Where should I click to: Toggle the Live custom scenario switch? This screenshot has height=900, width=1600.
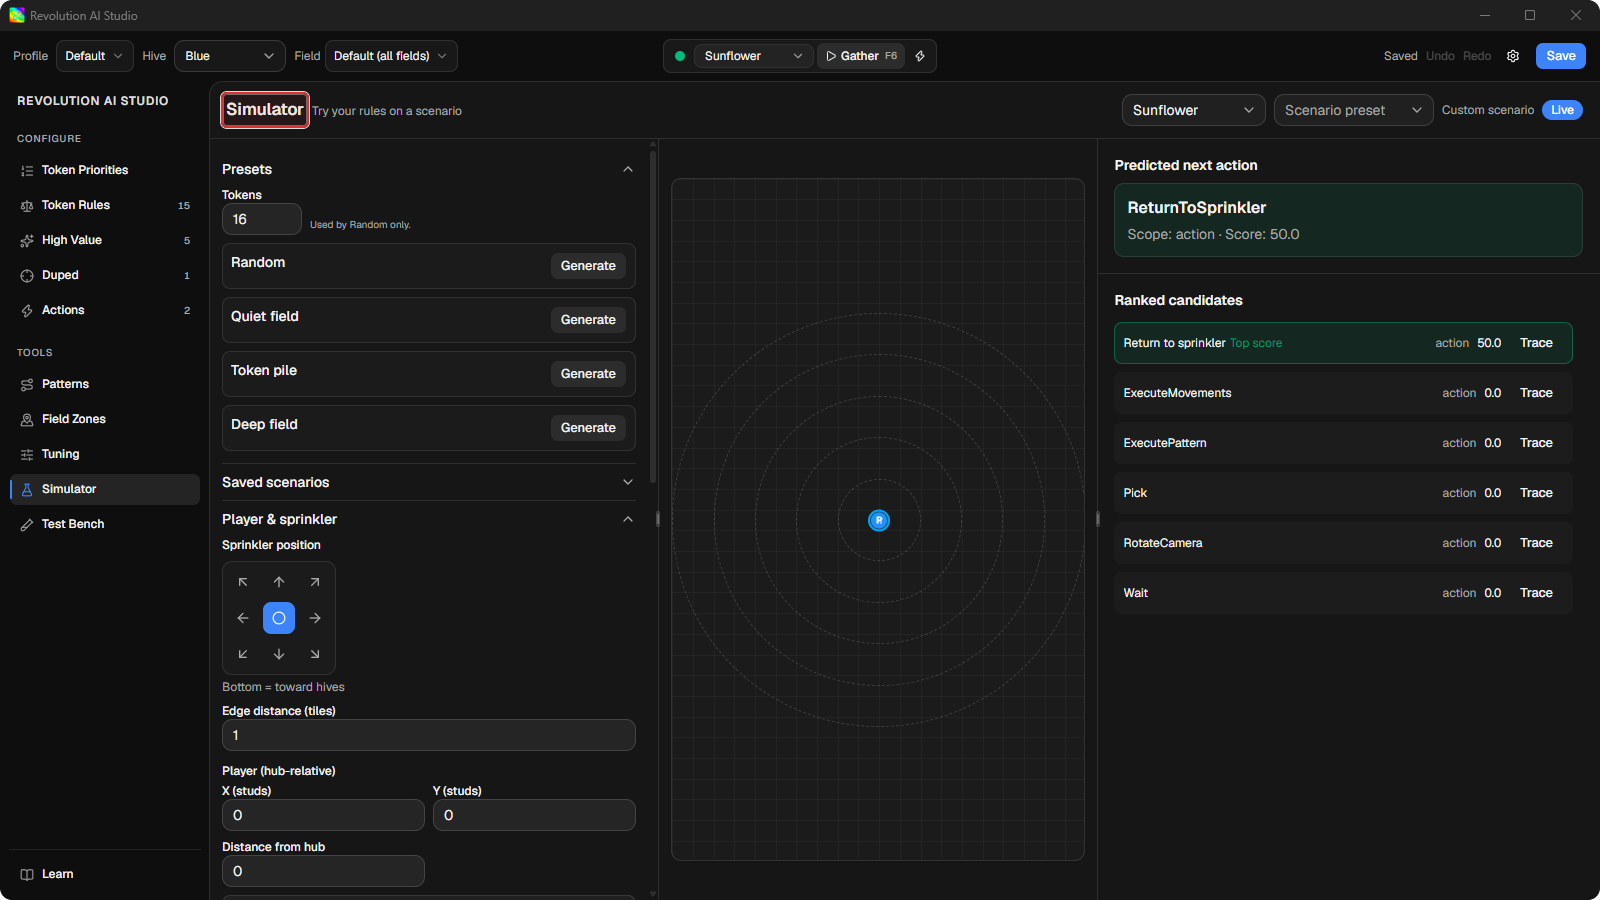pos(1562,110)
